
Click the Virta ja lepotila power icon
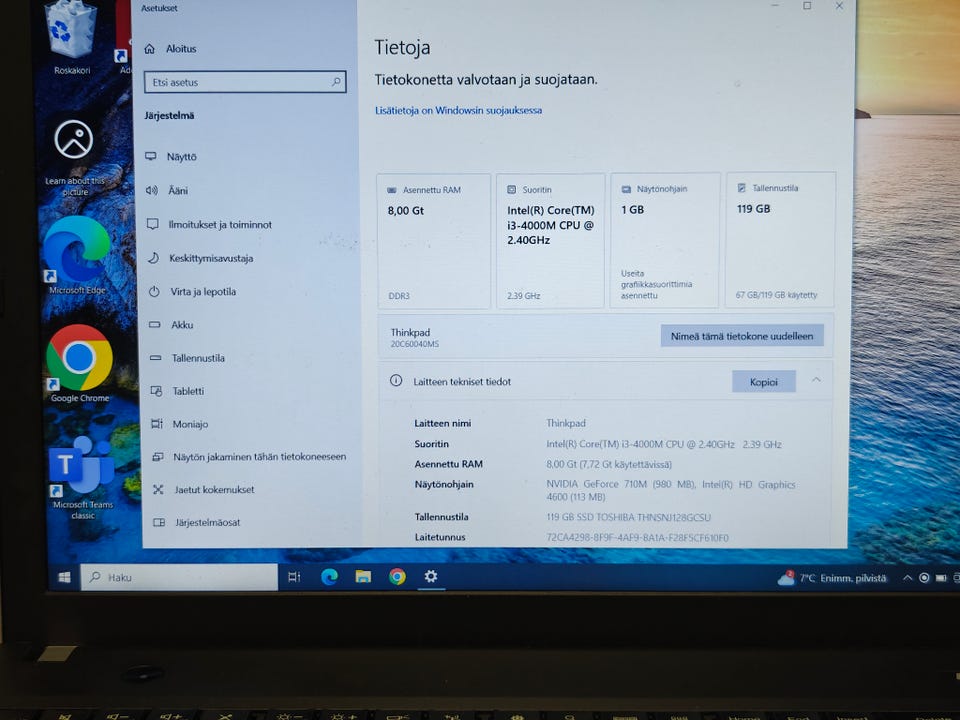click(x=154, y=291)
